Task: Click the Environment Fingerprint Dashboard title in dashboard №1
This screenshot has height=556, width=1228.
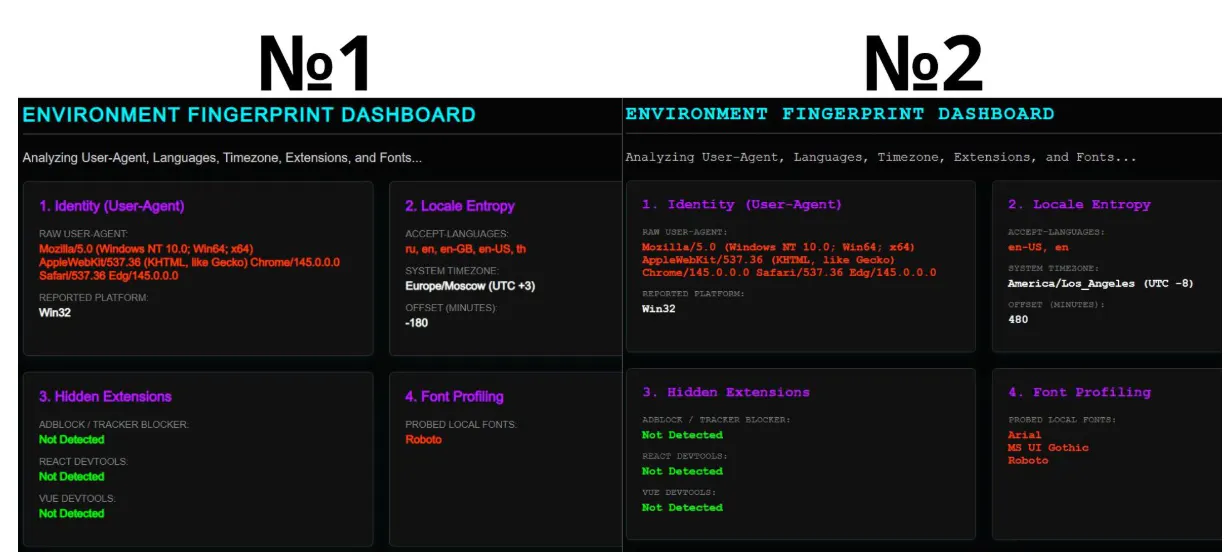Action: (x=249, y=114)
